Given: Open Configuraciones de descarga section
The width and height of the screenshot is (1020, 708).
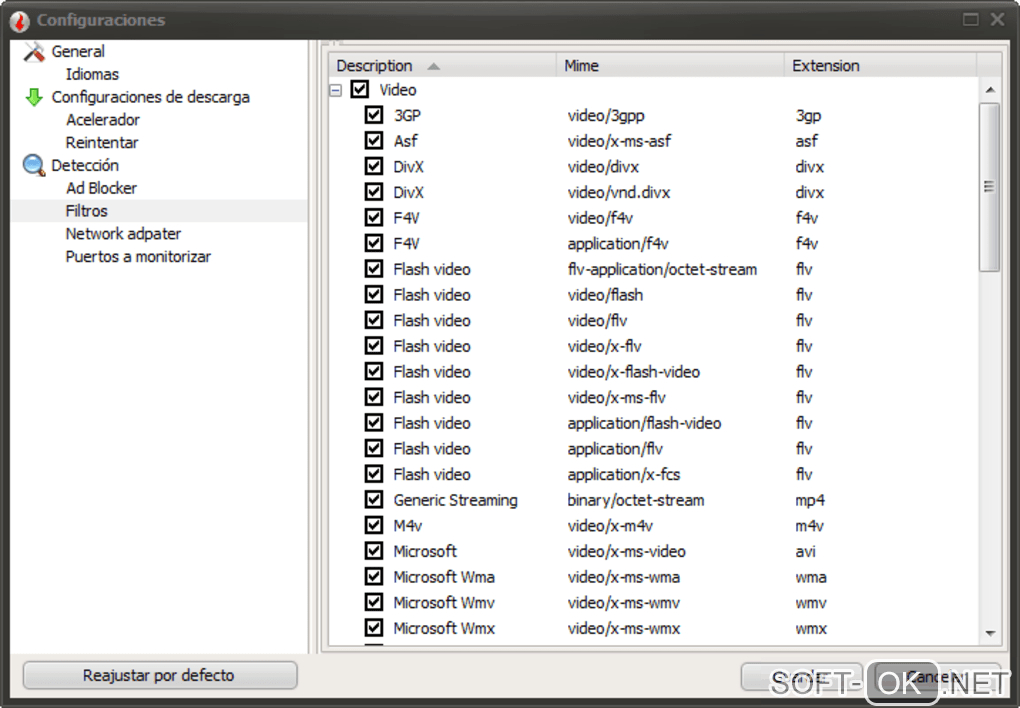Looking at the screenshot, I should pos(150,97).
